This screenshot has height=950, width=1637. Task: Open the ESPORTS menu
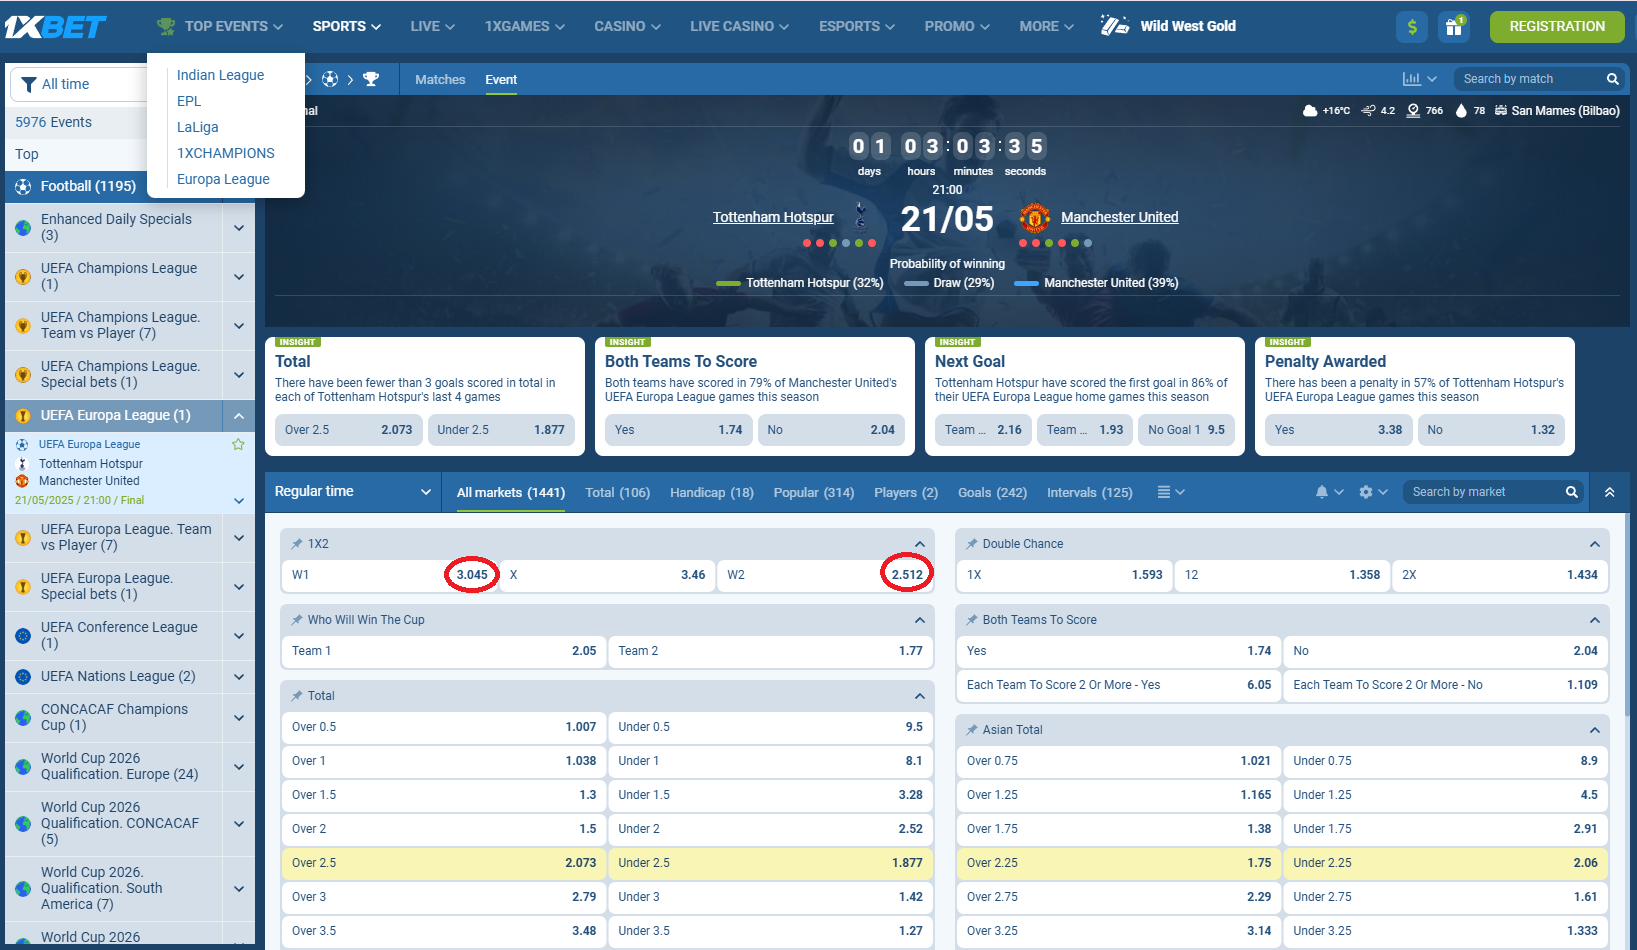click(857, 26)
